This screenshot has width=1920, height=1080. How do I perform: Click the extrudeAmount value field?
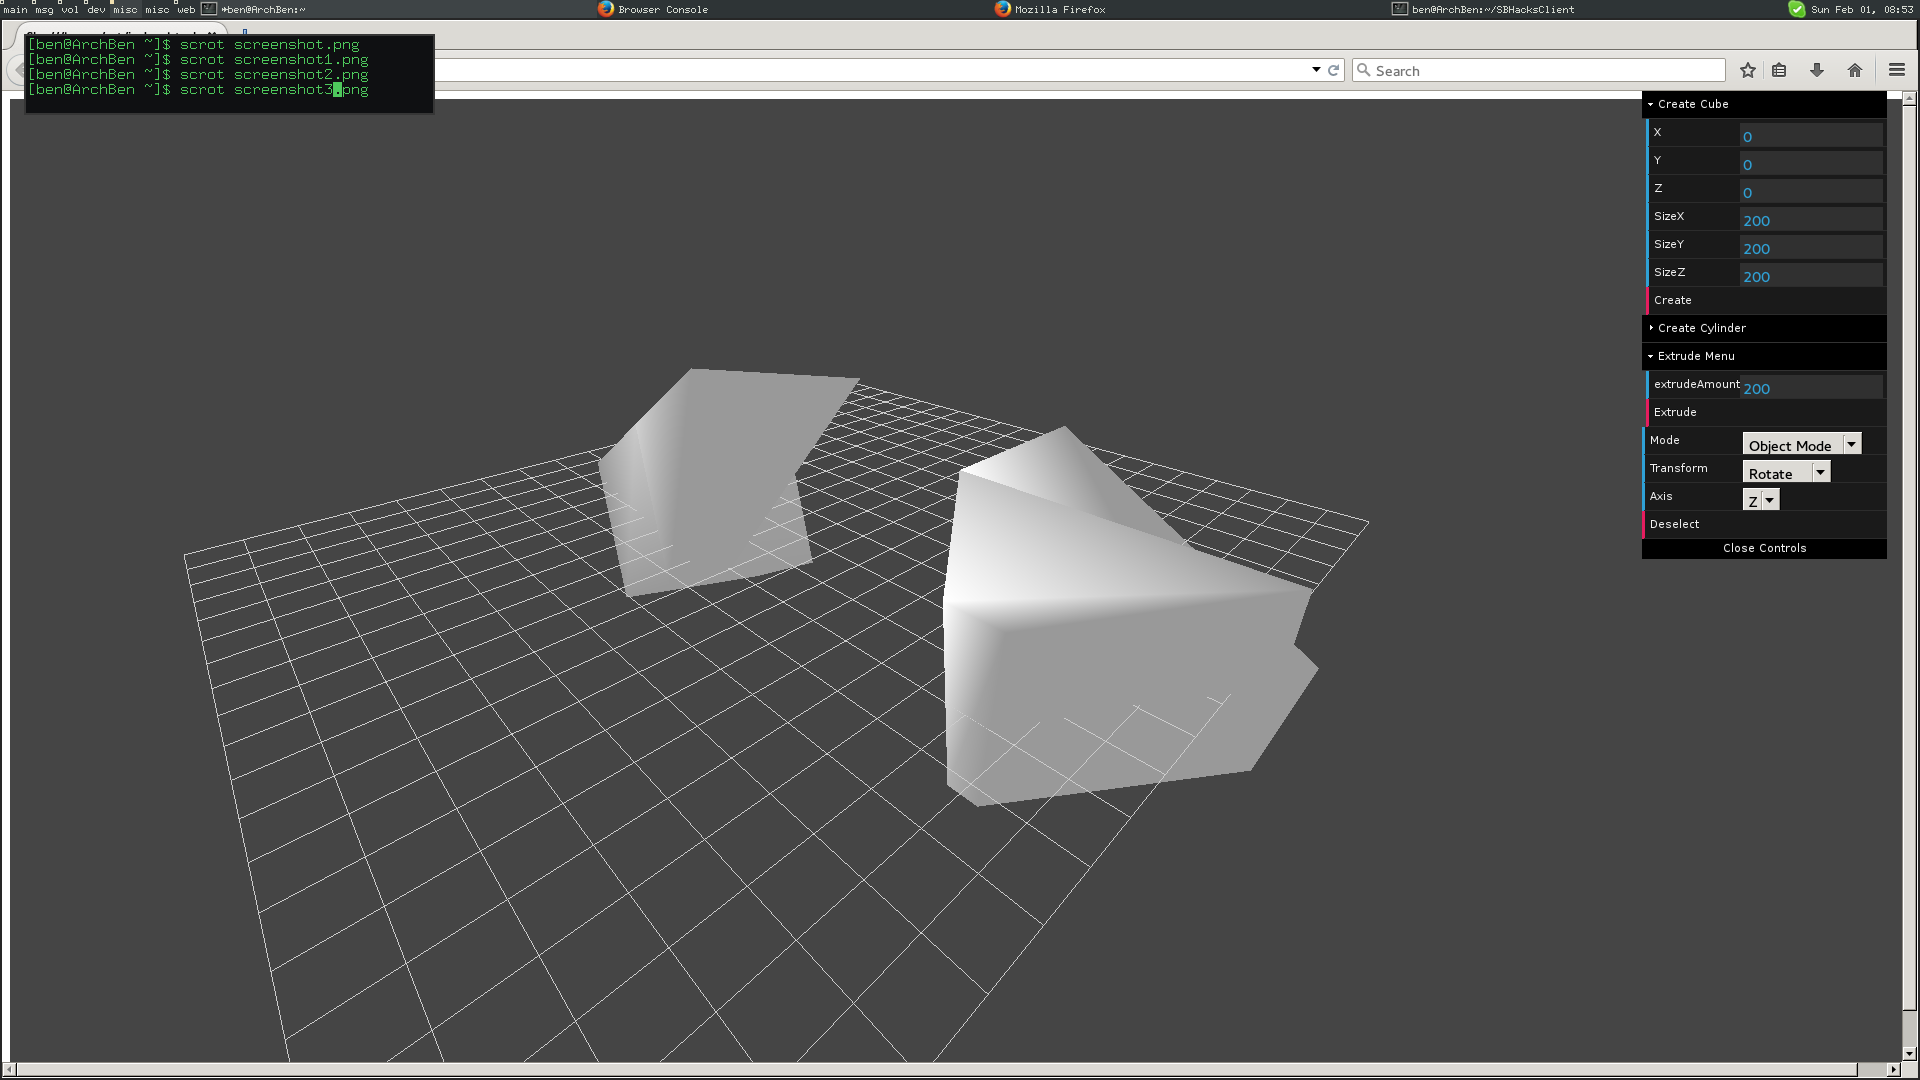coord(1810,388)
